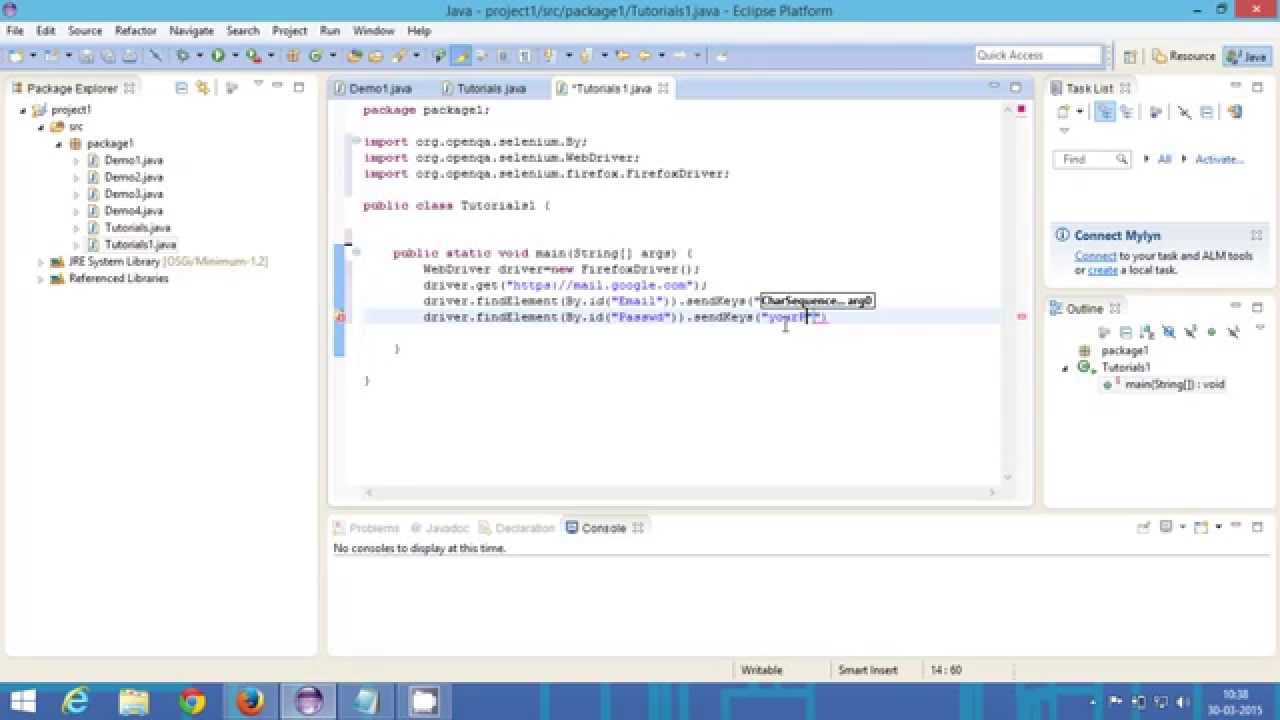
Task: Click the New Java Class toolbar icon
Action: tap(315, 56)
